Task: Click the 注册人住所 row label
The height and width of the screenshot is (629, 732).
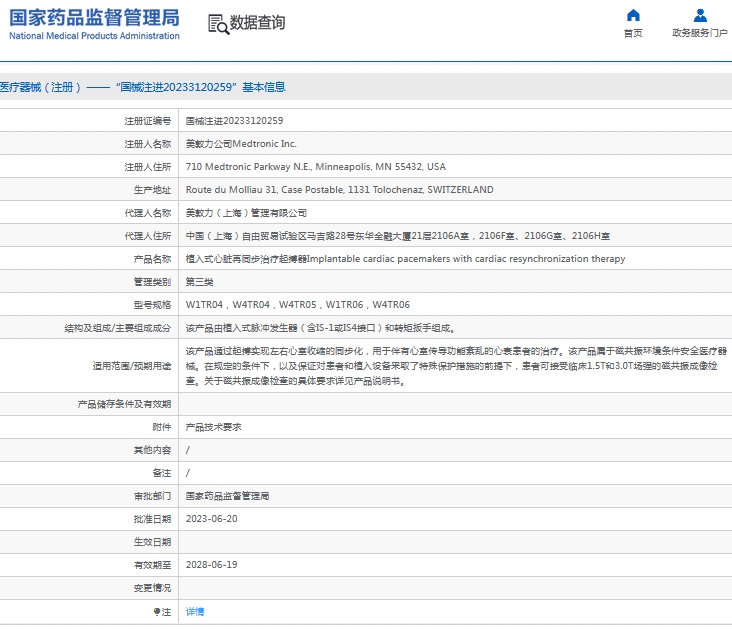Action: pos(148,167)
